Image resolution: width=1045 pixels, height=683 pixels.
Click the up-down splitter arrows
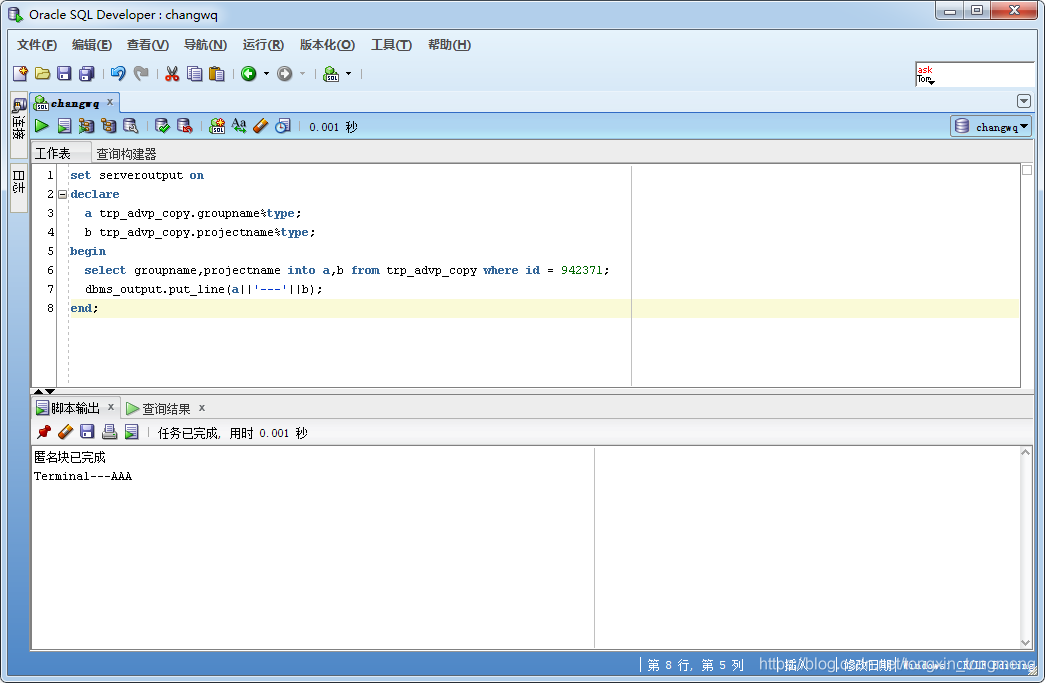tap(44, 391)
